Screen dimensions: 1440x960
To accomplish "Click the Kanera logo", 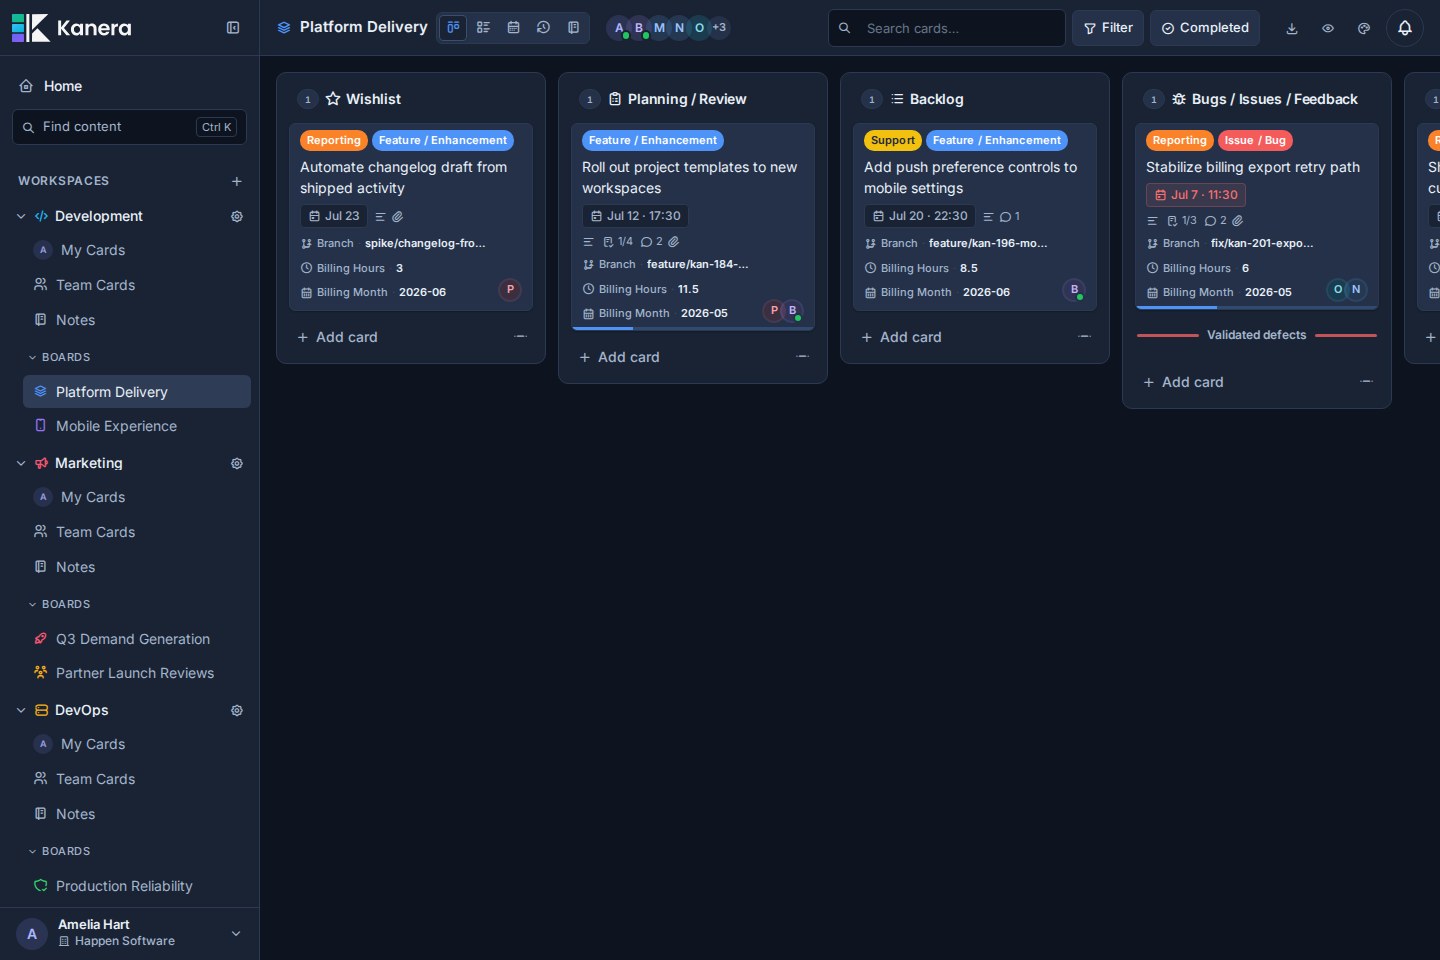I will (x=71, y=28).
